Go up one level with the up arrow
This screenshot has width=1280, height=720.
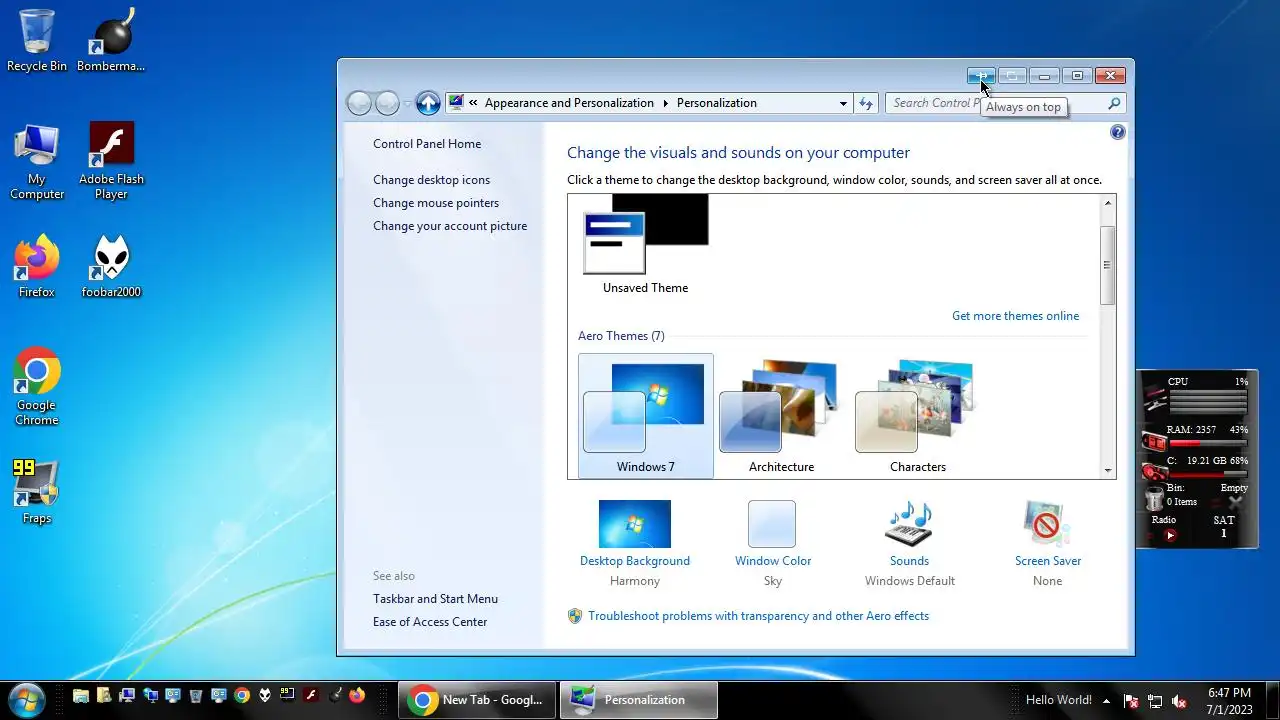click(428, 103)
